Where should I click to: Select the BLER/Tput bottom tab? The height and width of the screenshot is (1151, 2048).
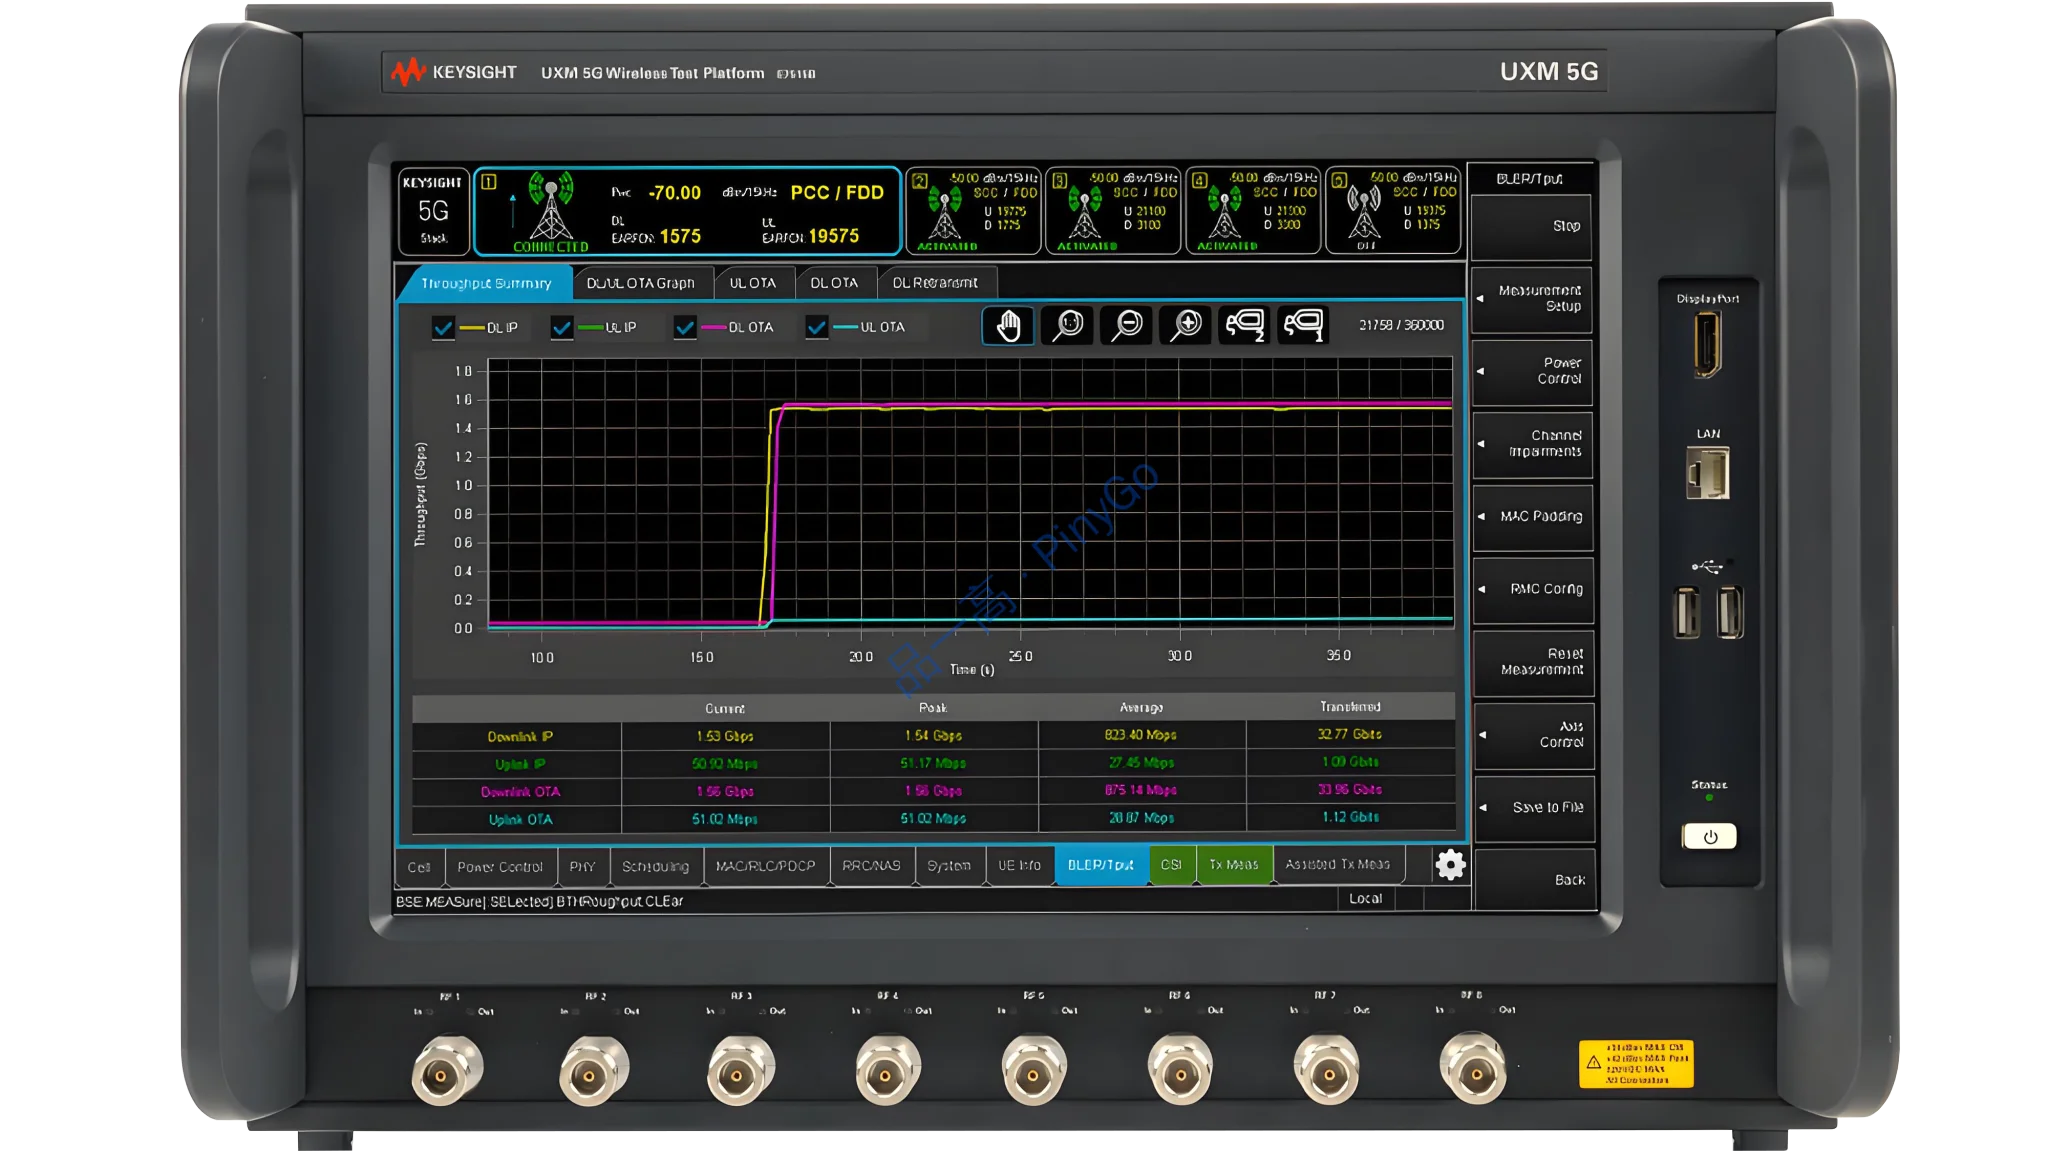[1101, 865]
